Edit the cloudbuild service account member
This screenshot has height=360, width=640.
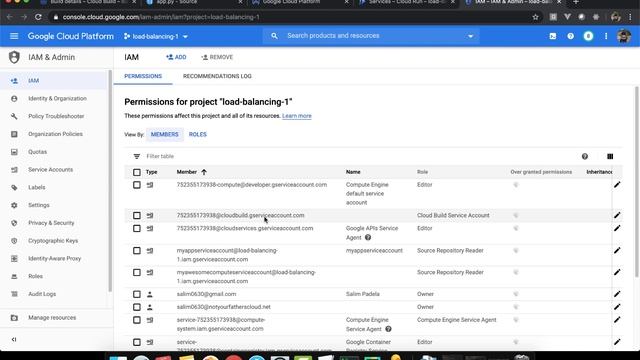tap(617, 216)
